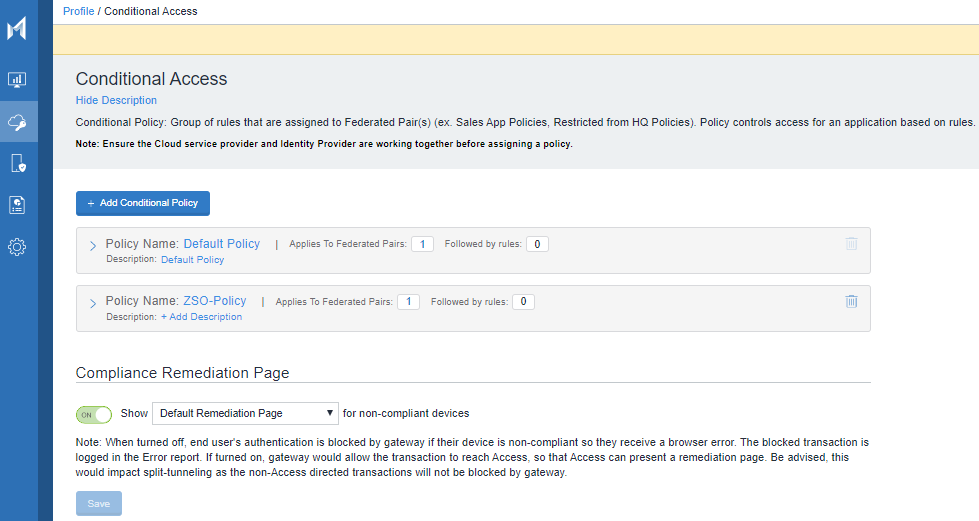This screenshot has height=521, width=979.
Task: Open the Default Remediation Page dropdown
Action: pos(246,413)
